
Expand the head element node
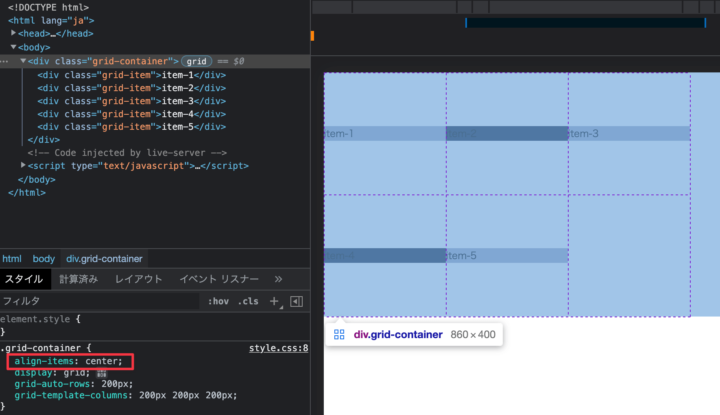coord(13,33)
